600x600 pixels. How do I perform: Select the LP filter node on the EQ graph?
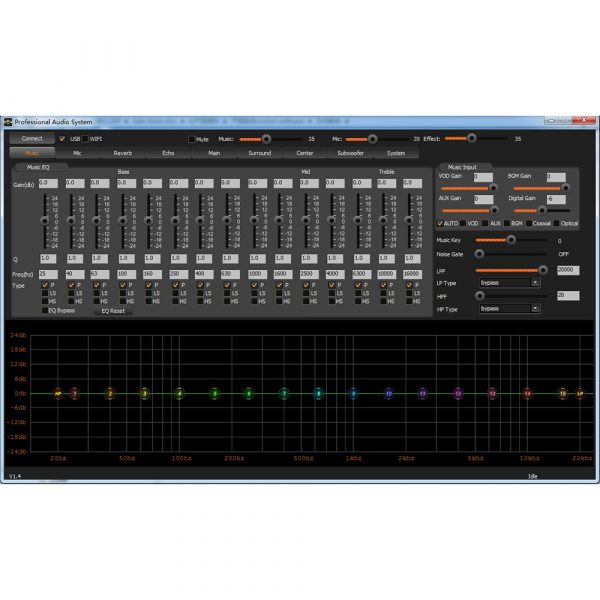point(580,394)
